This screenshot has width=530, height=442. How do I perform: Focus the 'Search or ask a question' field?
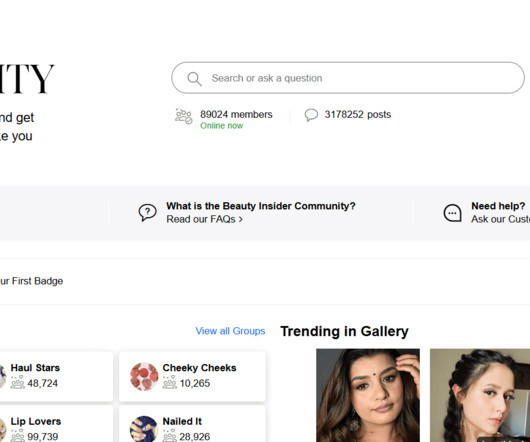click(x=348, y=78)
